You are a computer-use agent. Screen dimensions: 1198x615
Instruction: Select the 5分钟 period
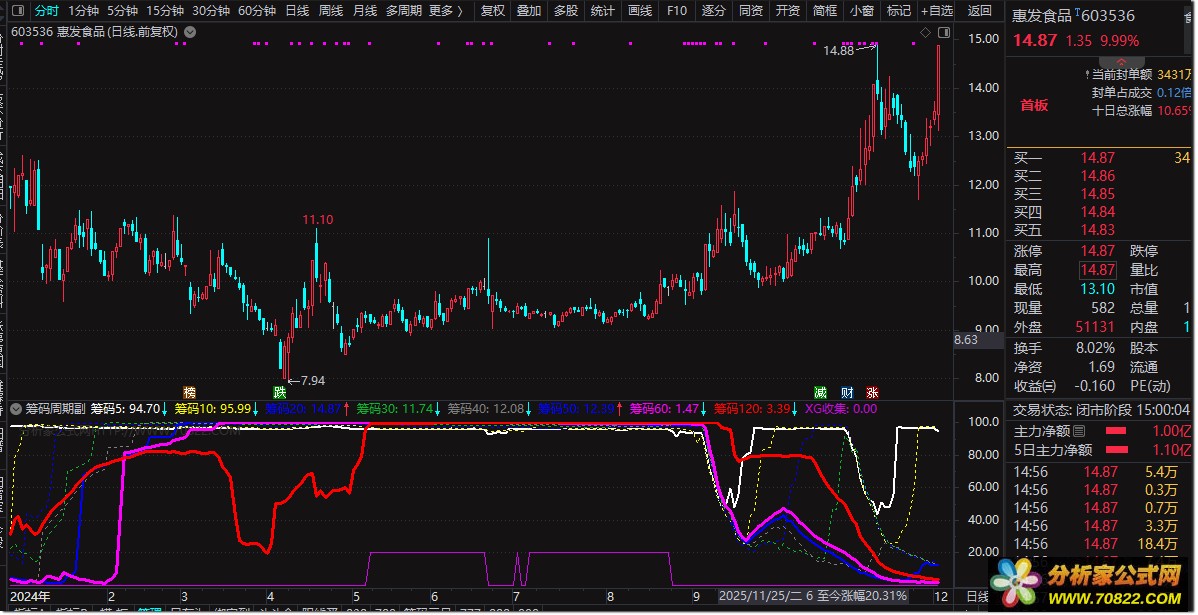pos(122,11)
